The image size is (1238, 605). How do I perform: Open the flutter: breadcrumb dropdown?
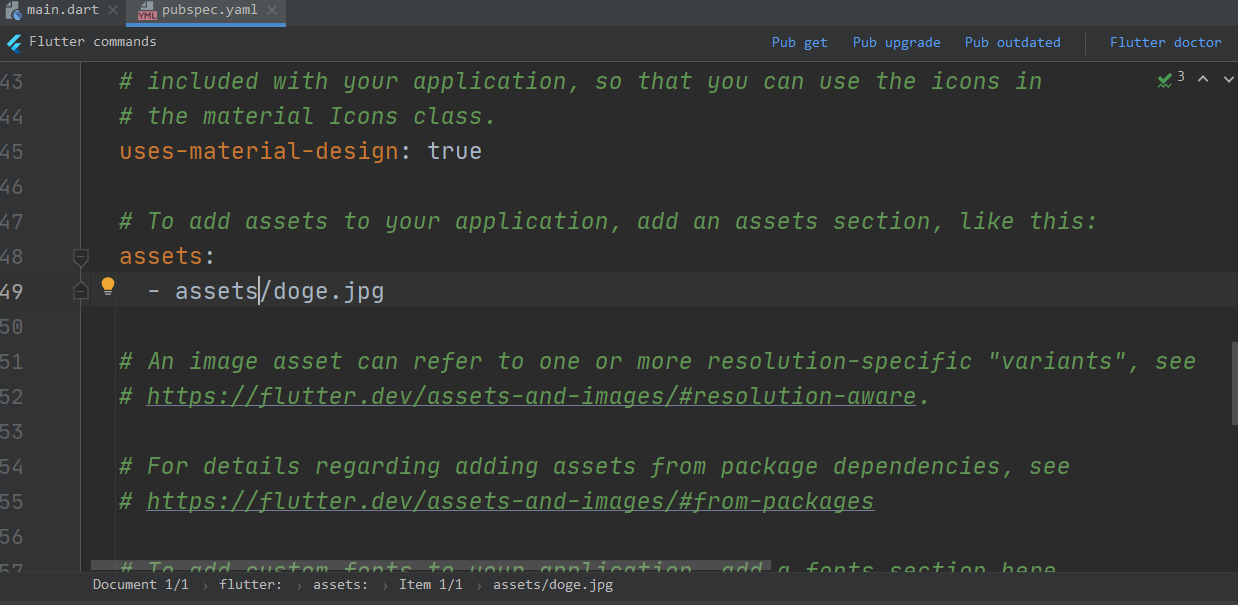tap(250, 584)
